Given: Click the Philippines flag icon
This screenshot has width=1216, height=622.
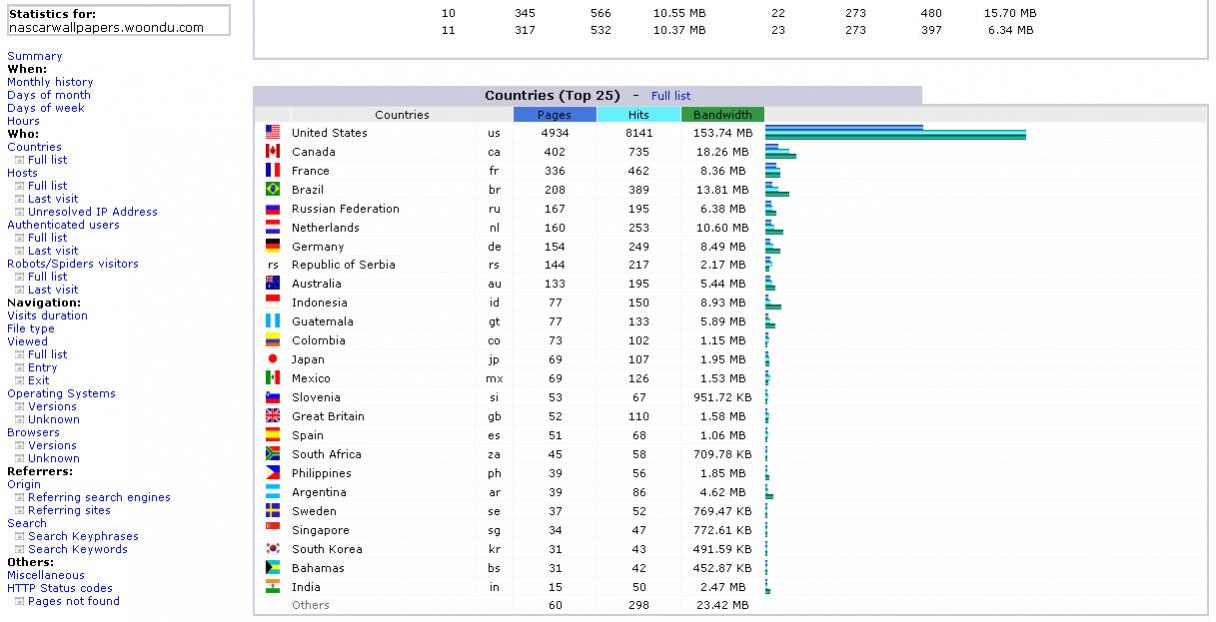Looking at the screenshot, I should (272, 473).
